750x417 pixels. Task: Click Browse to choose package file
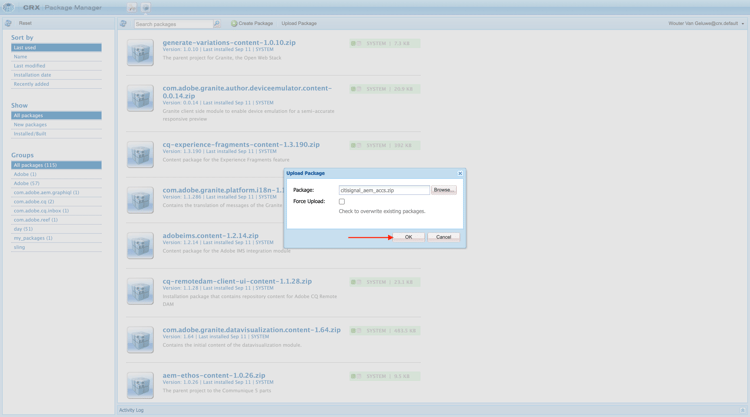[x=444, y=190]
